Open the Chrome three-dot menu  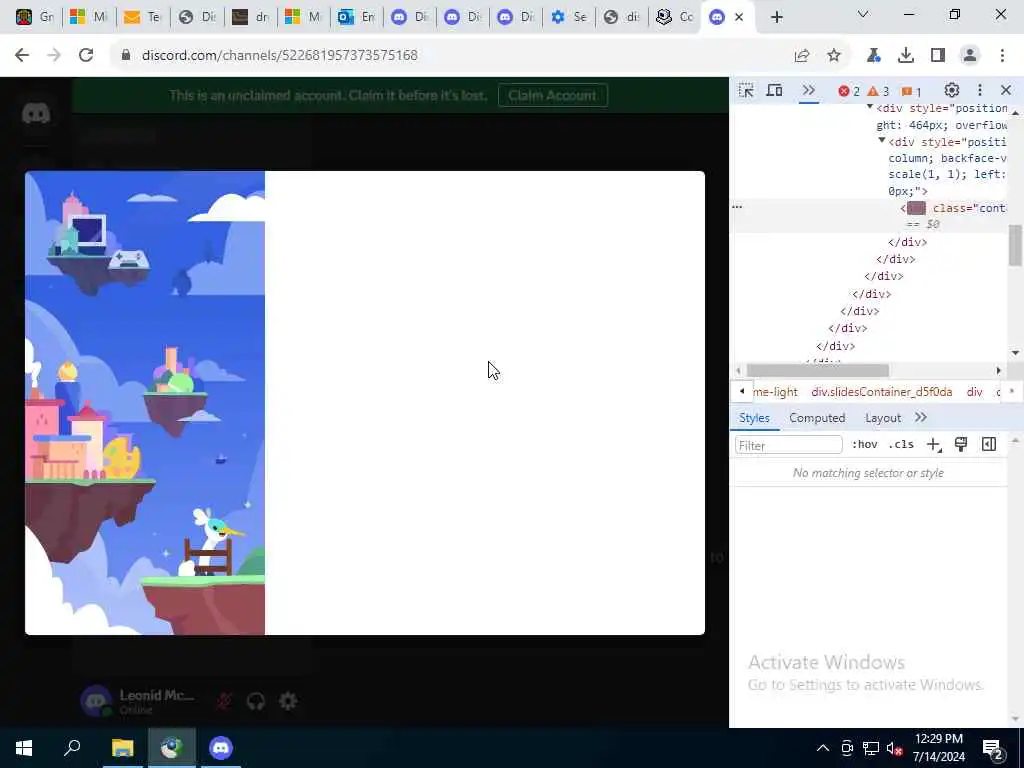tap(1002, 56)
